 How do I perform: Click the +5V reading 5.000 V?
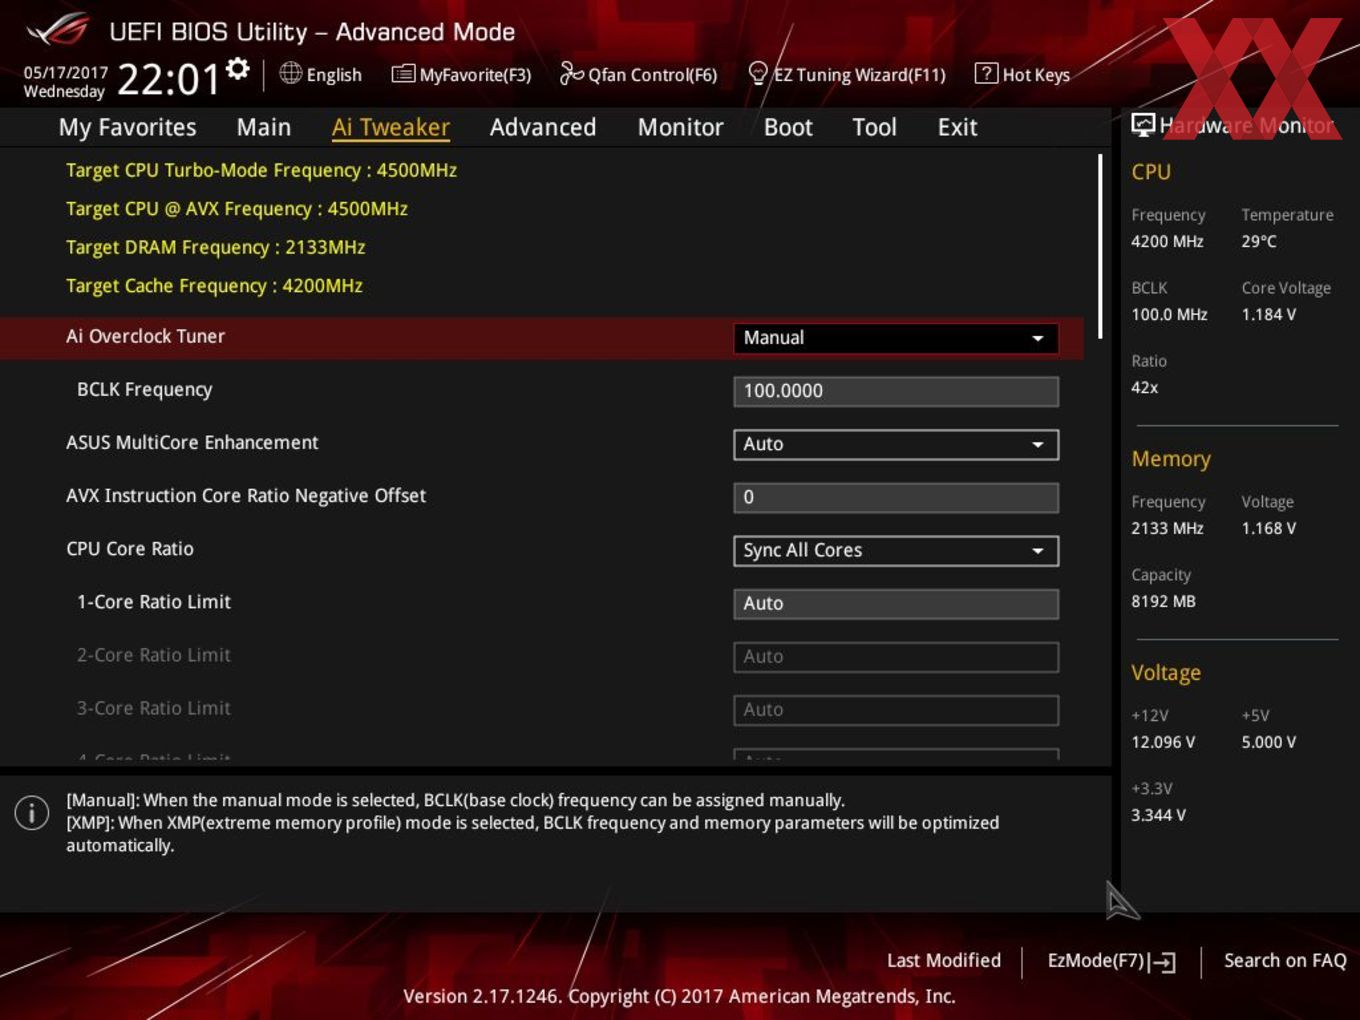coord(1268,742)
